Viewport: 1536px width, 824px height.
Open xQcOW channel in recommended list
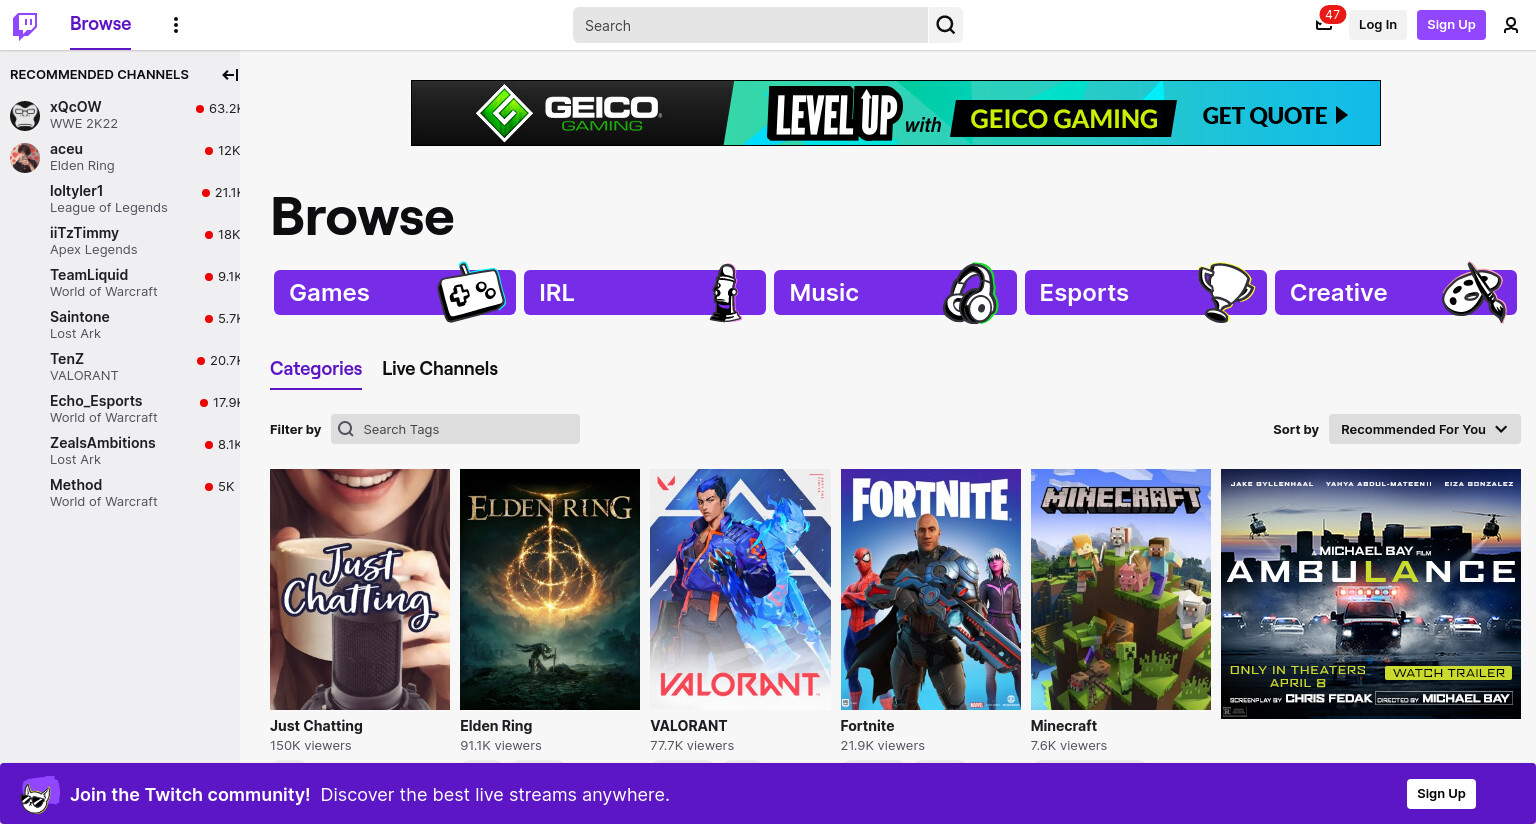click(120, 115)
